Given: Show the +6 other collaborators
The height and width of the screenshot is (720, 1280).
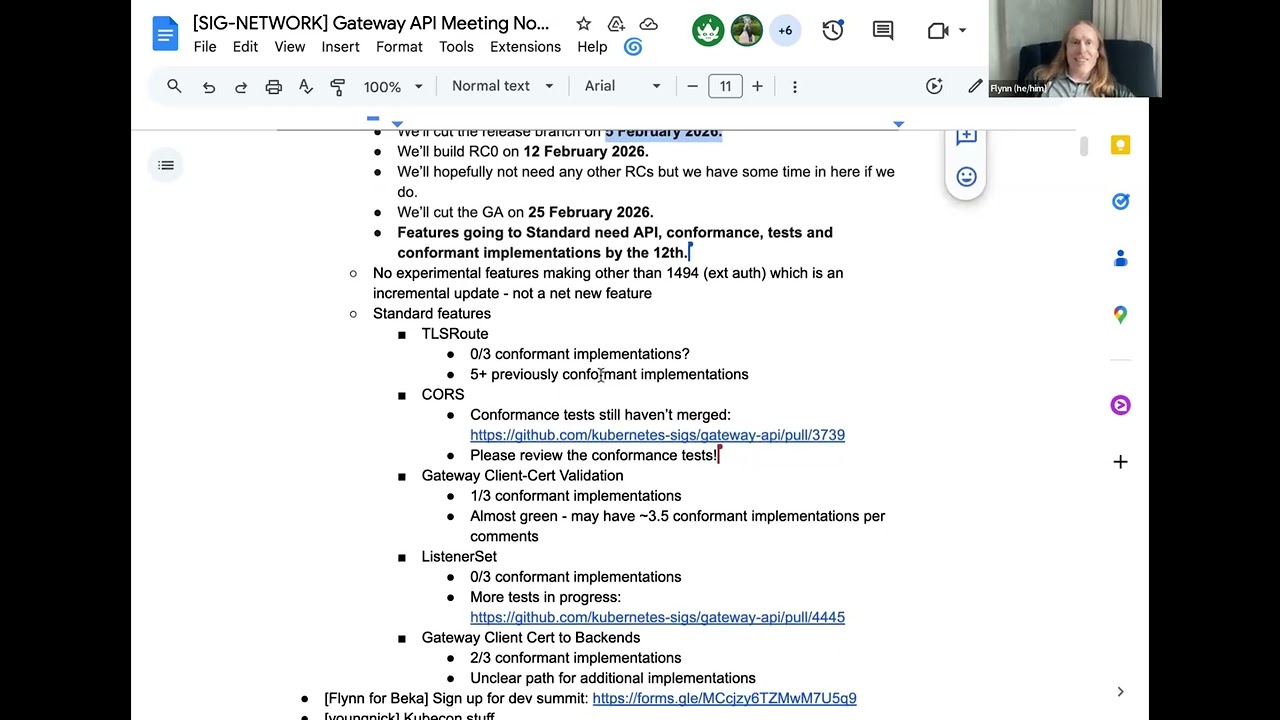Looking at the screenshot, I should (x=785, y=31).
